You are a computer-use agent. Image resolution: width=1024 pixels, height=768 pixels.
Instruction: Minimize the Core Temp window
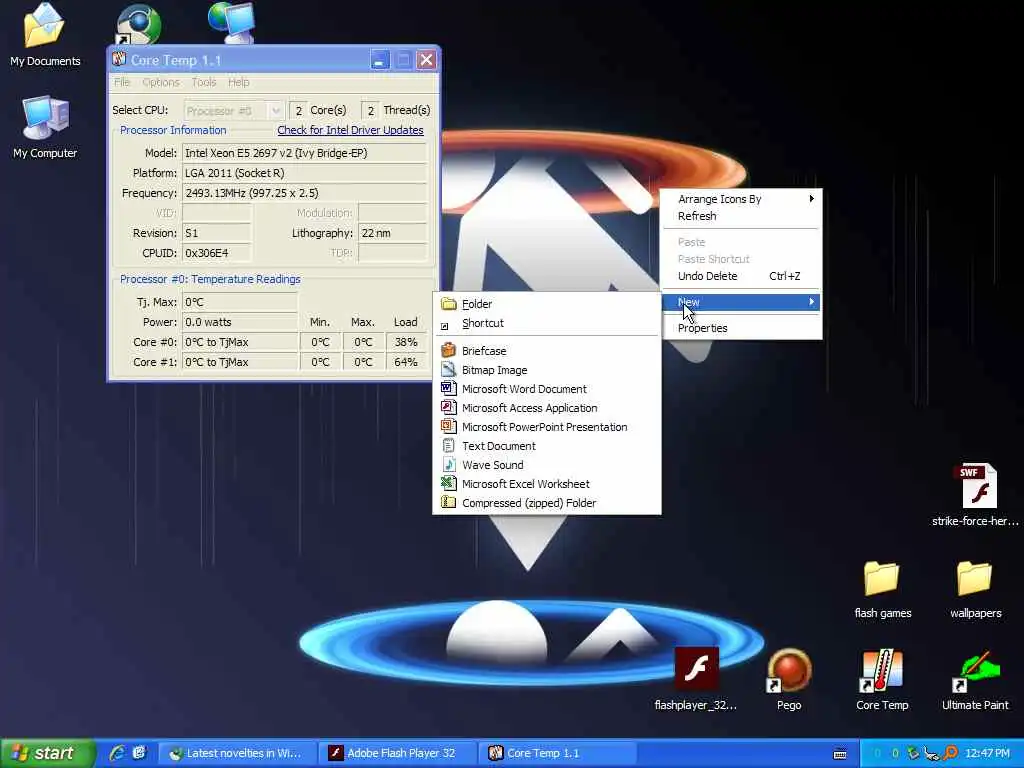[x=380, y=60]
